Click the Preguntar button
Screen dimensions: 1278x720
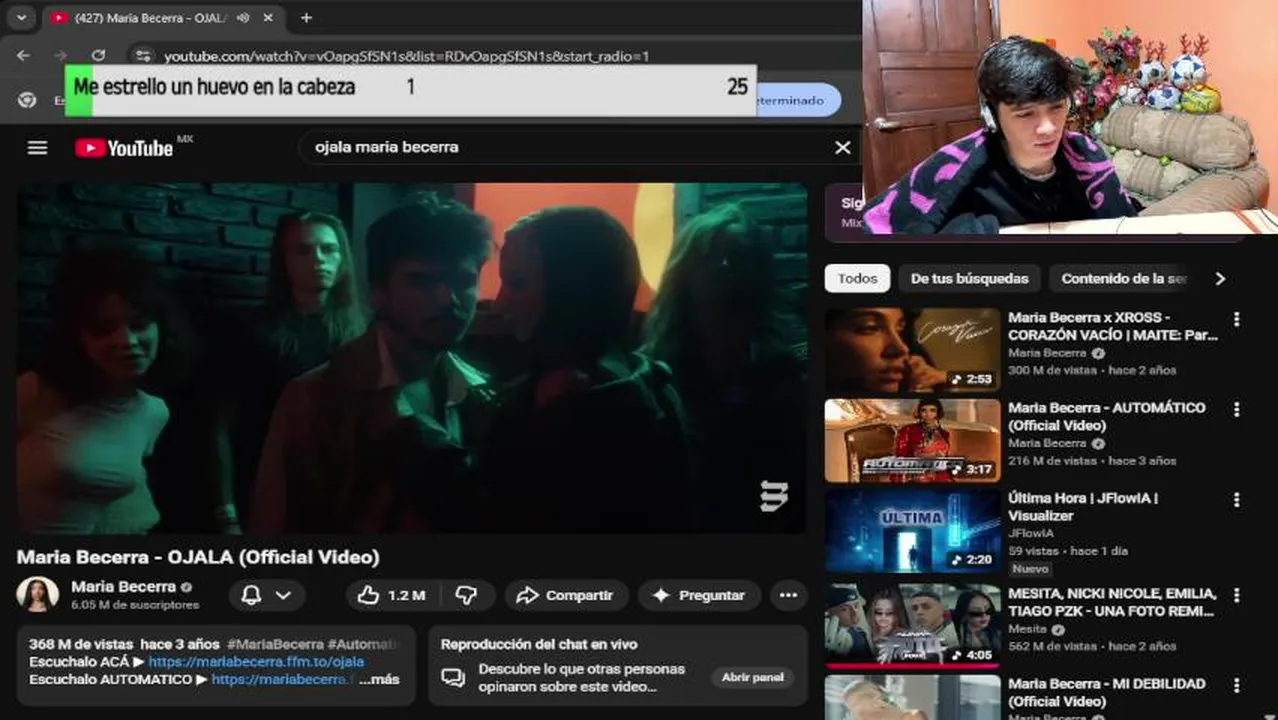click(x=699, y=595)
